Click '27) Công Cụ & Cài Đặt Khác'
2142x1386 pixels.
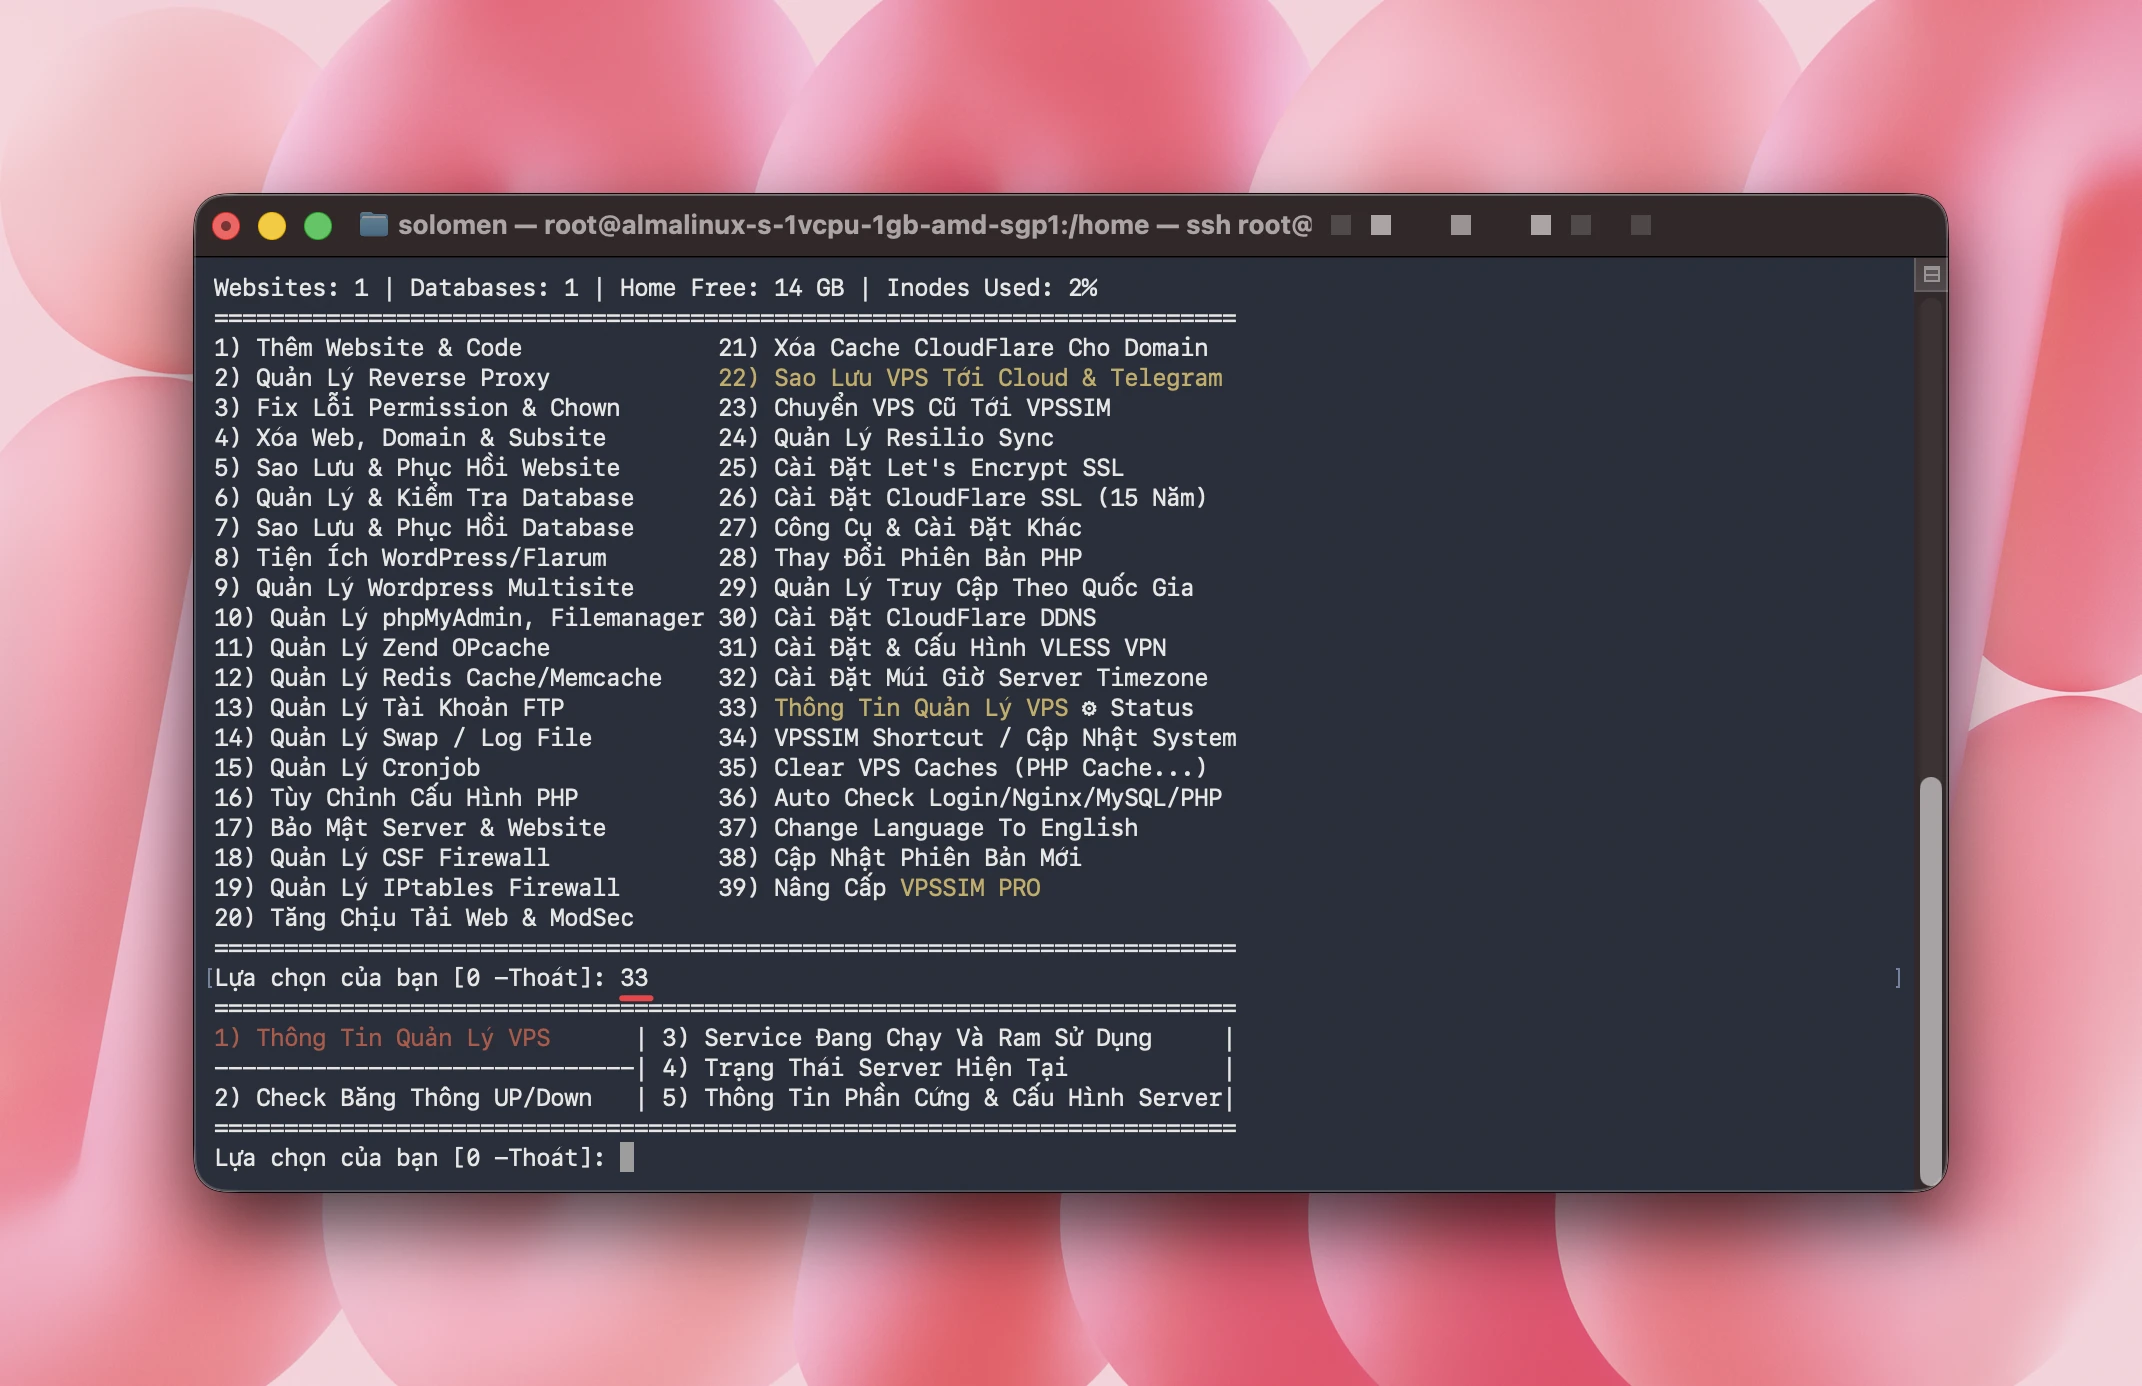[x=900, y=528]
